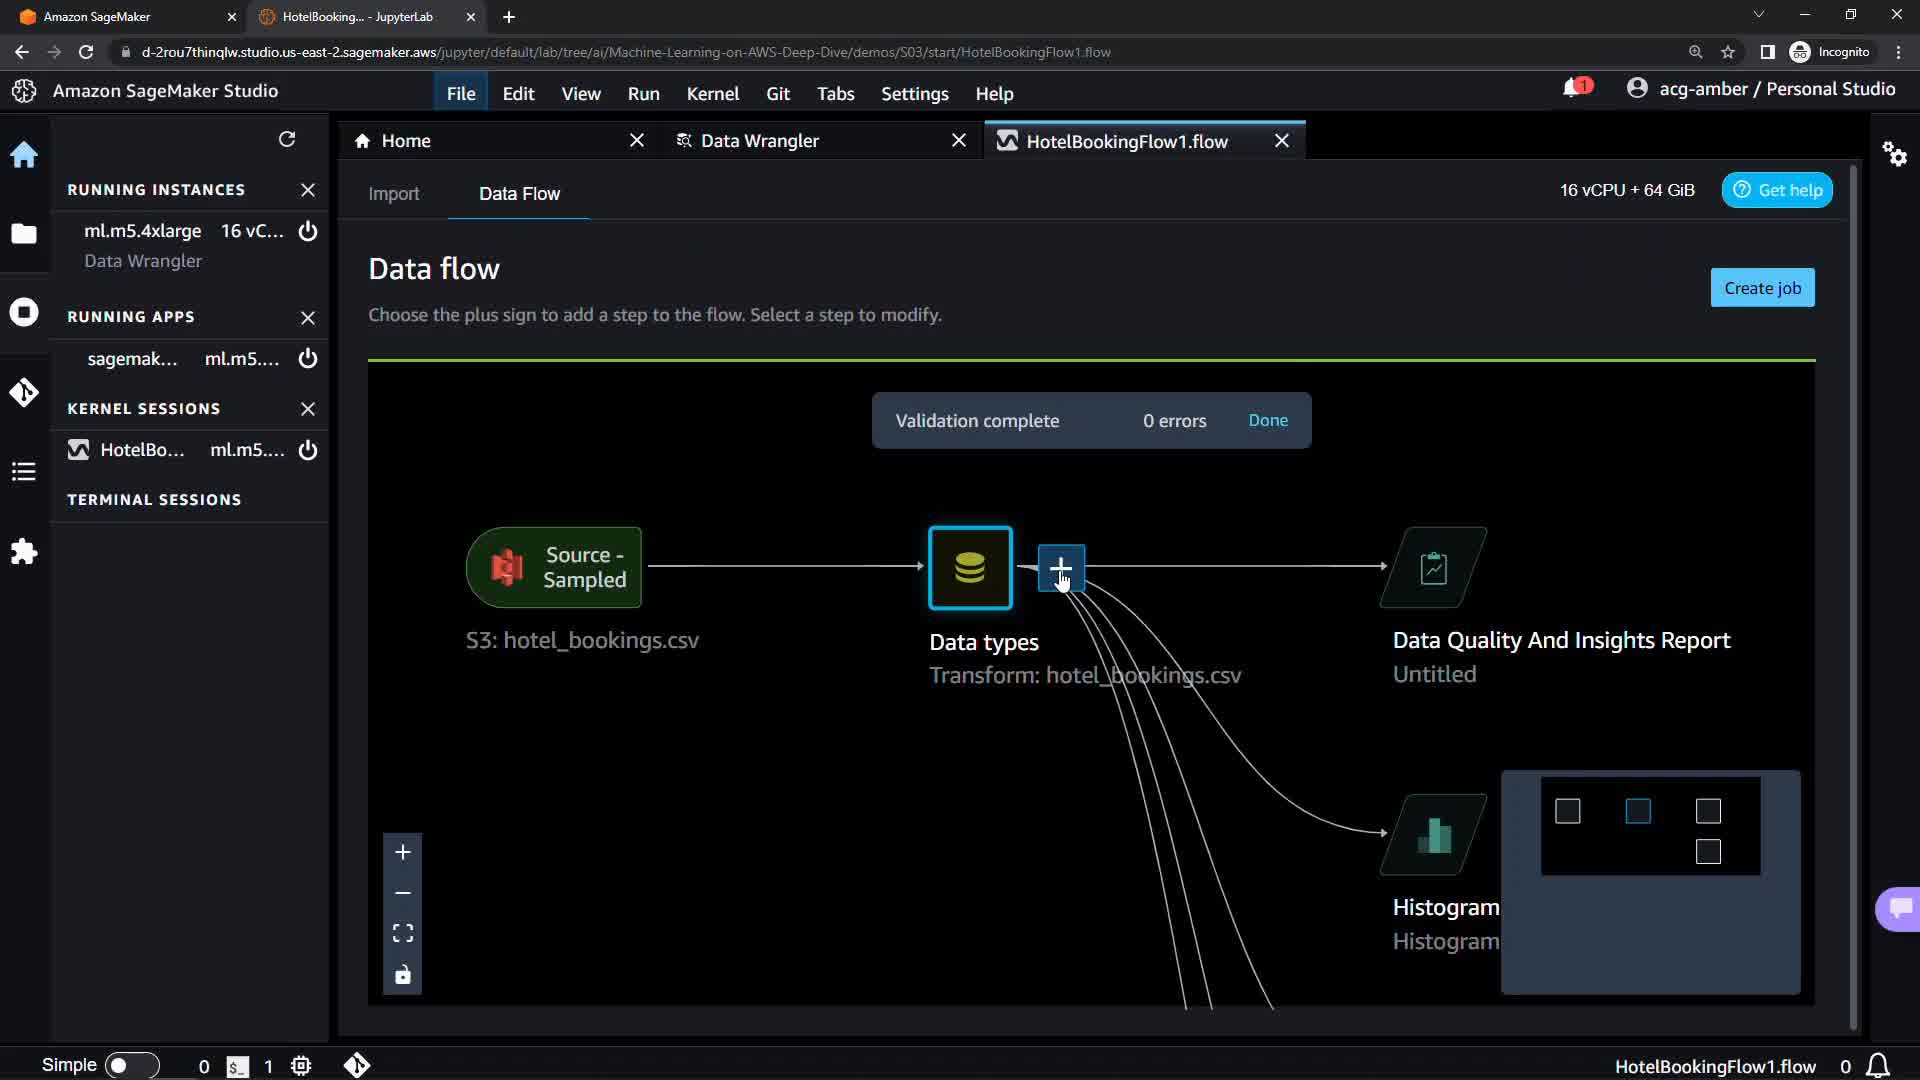The image size is (1920, 1080).
Task: Toggle the Simple interface mode switch
Action: 131,1065
